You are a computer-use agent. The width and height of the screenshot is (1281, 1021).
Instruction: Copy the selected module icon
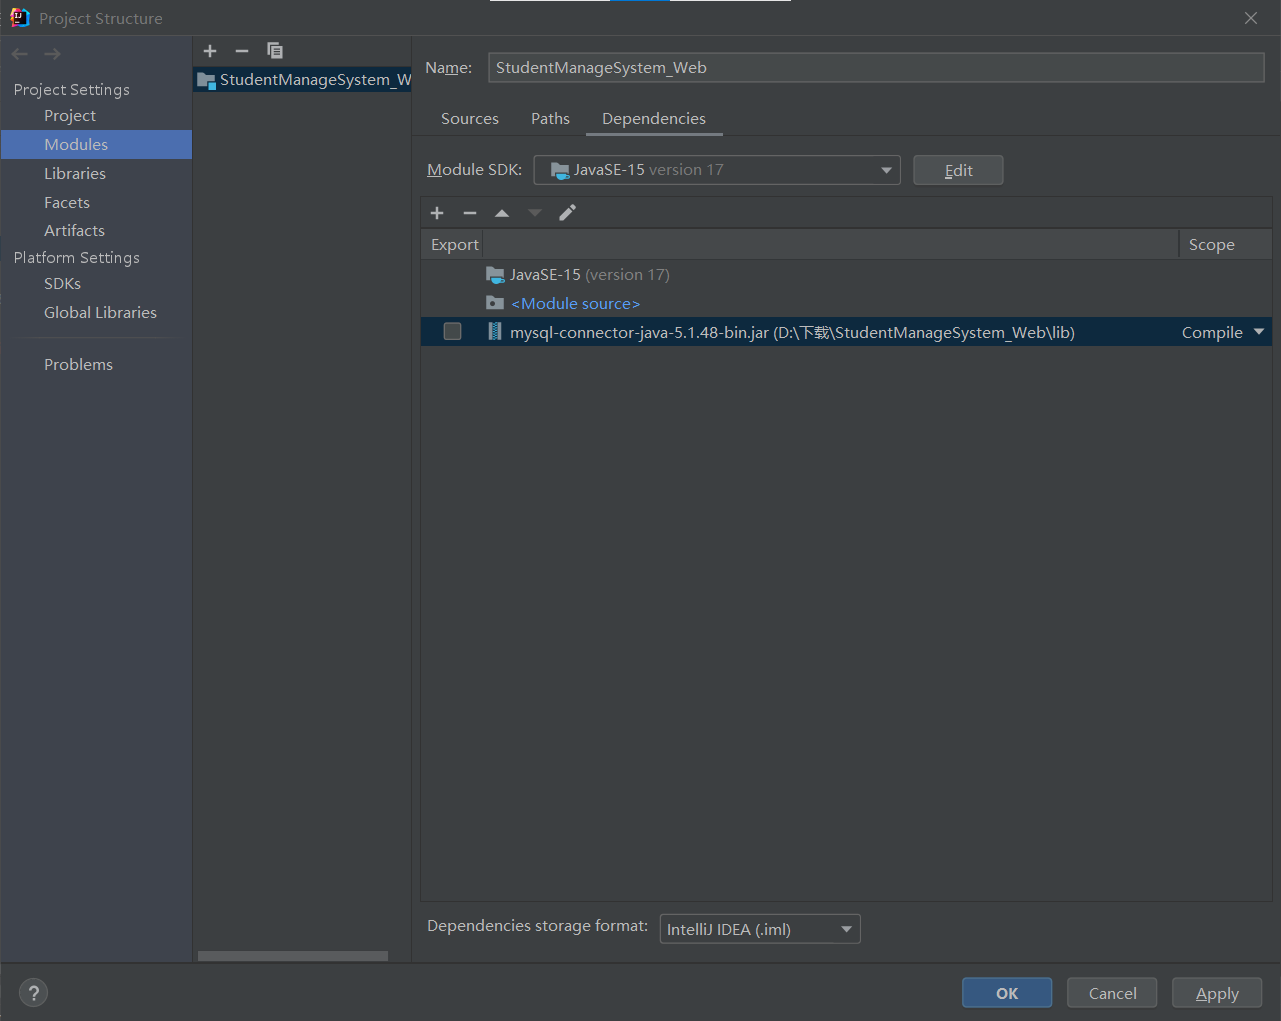tap(275, 51)
